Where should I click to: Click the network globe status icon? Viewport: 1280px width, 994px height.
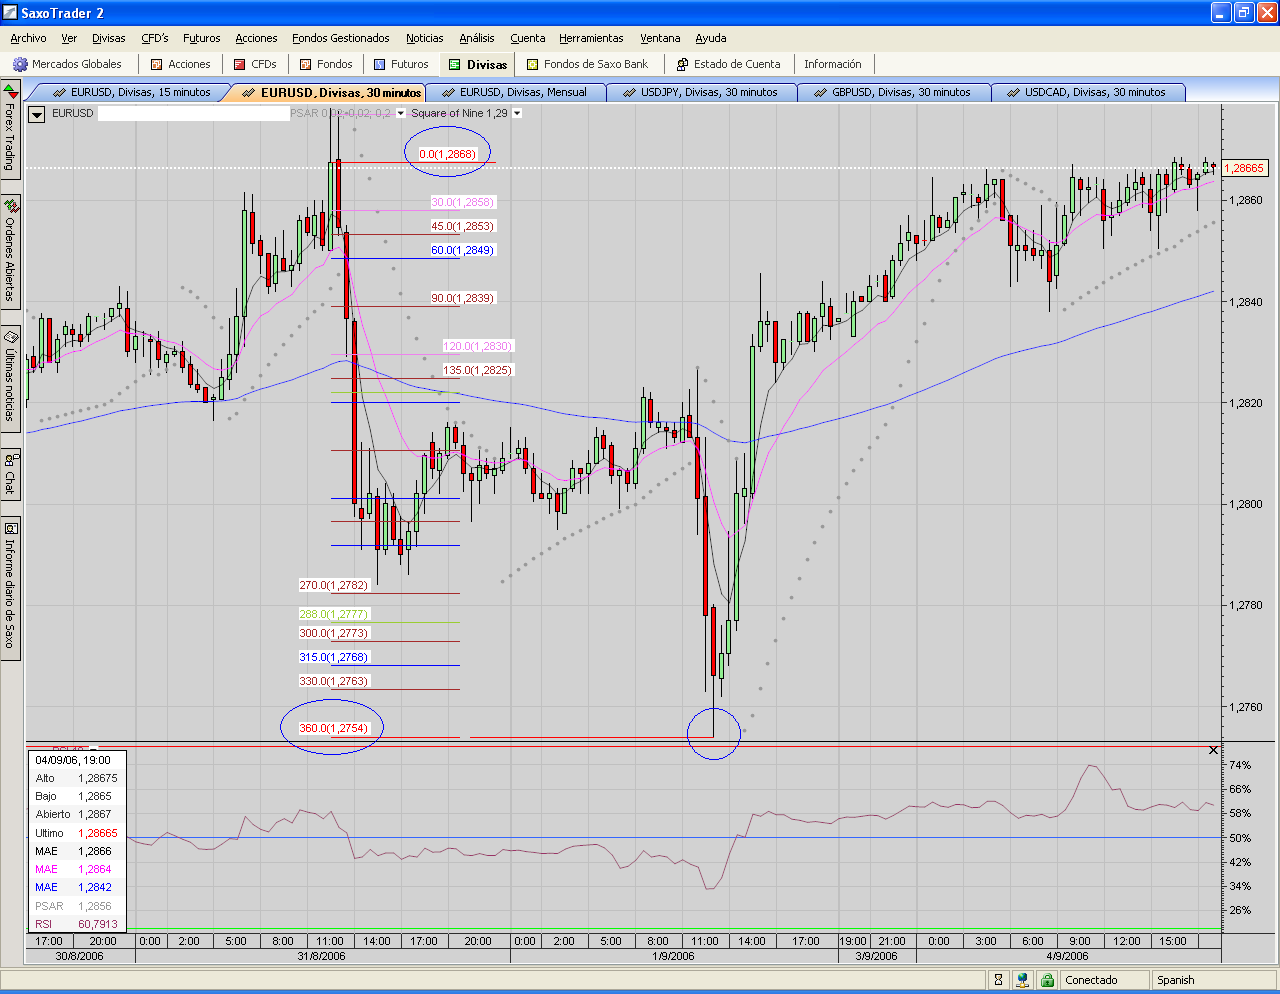(1023, 980)
